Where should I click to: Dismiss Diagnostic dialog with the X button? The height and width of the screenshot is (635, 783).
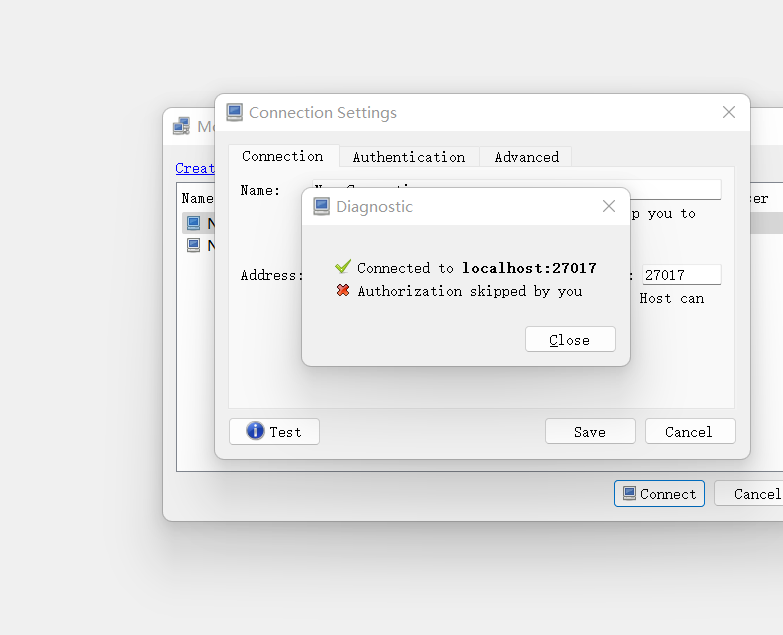608,206
